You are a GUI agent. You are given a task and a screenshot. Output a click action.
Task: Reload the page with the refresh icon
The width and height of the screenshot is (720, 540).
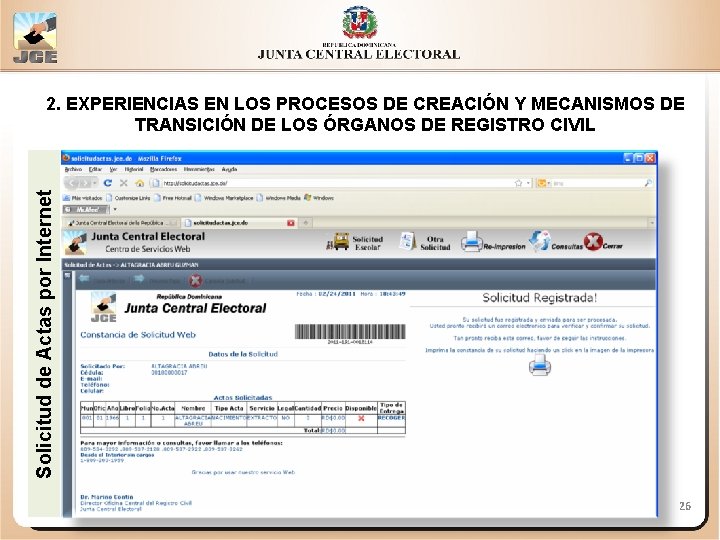[108, 183]
